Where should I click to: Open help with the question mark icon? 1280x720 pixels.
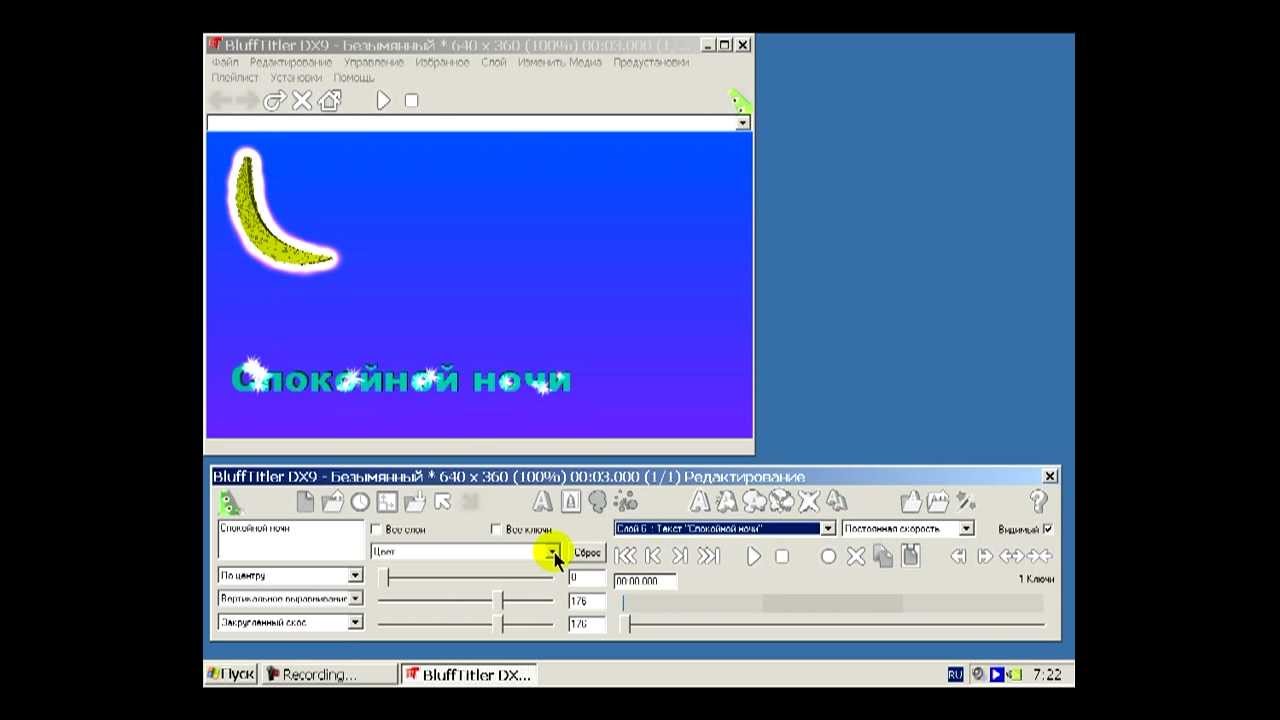point(1038,502)
